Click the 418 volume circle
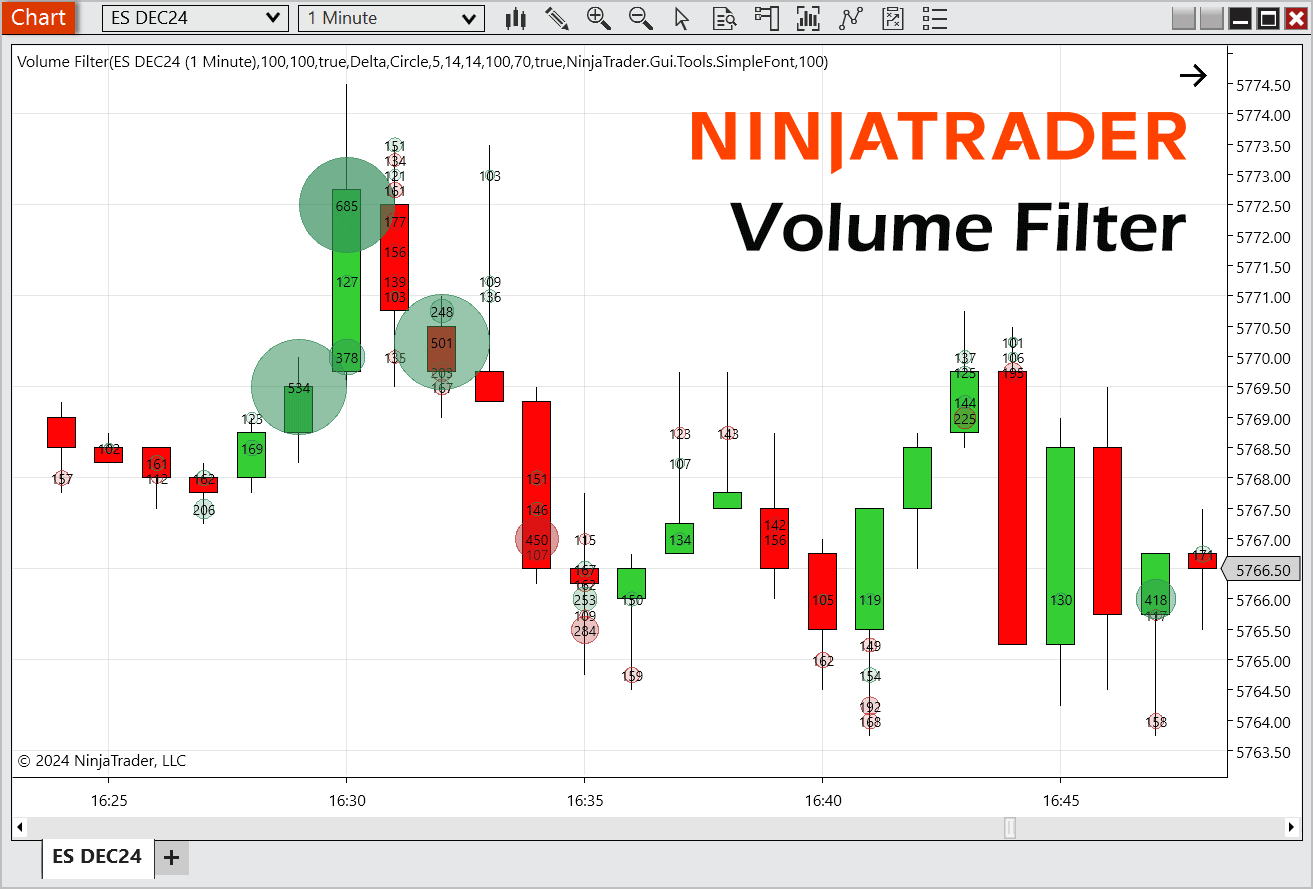 tap(1156, 600)
